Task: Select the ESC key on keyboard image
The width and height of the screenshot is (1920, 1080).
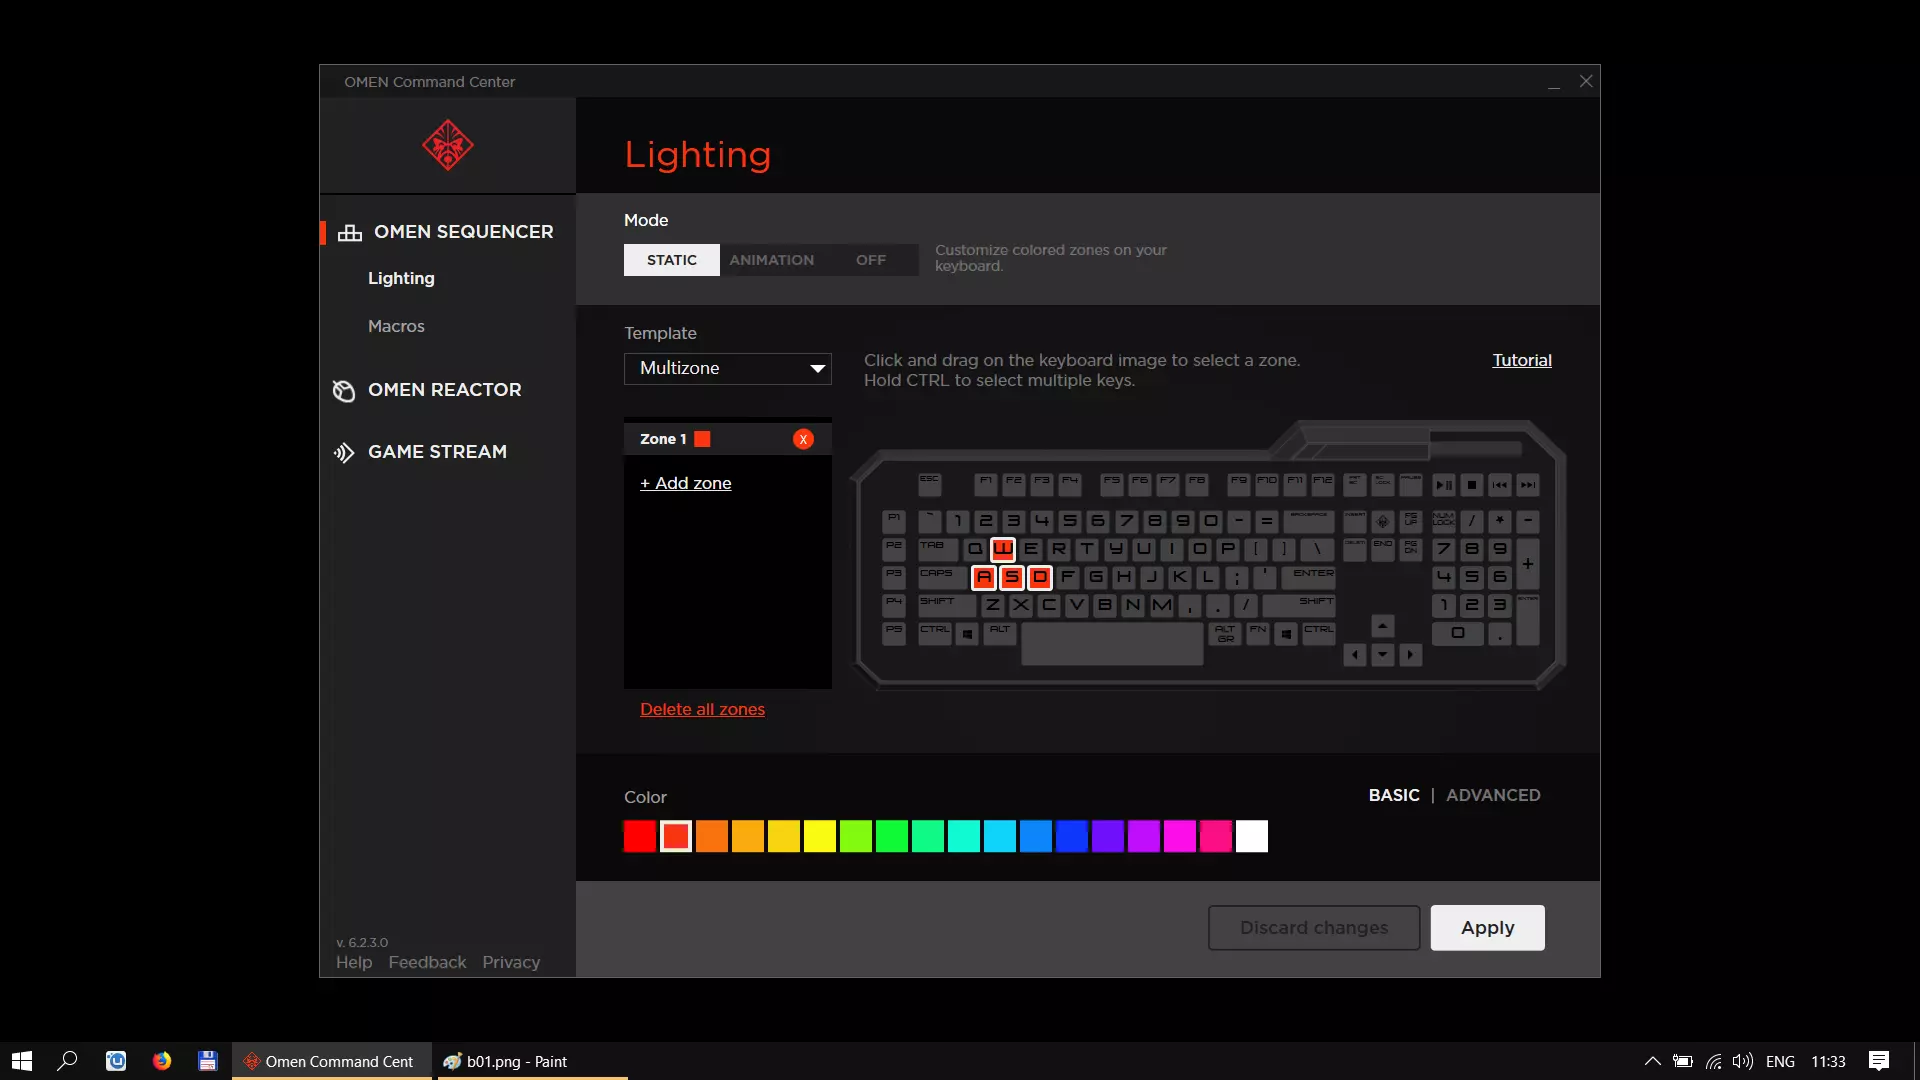Action: tap(930, 484)
